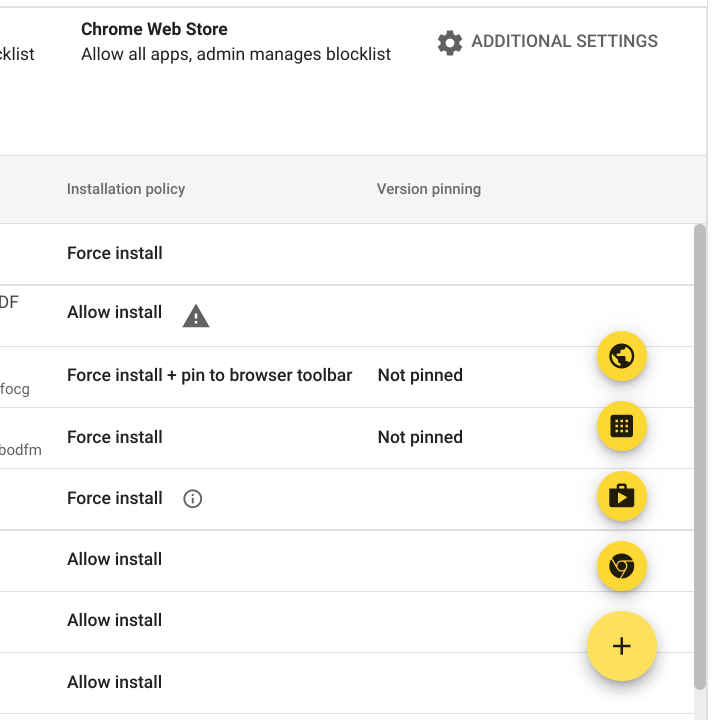Image resolution: width=728 pixels, height=720 pixels.
Task: Select Not pinned in the bodfm row
Action: [x=420, y=437]
